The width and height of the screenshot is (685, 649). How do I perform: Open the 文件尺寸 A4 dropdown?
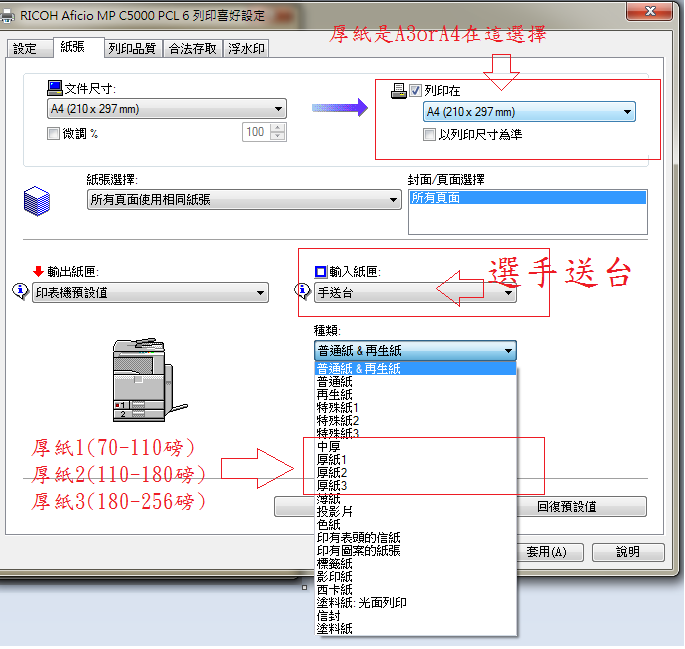tap(166, 109)
